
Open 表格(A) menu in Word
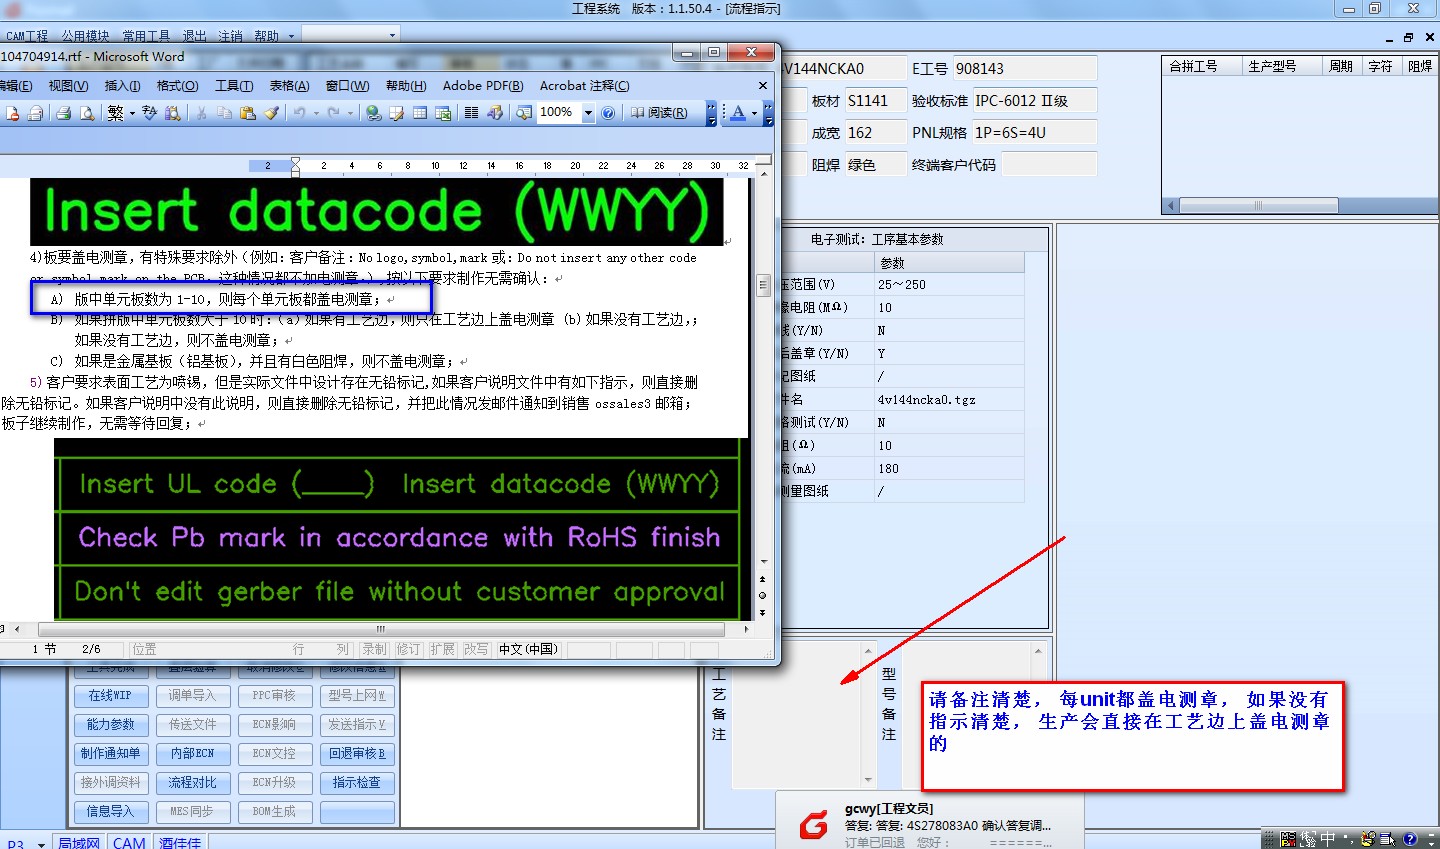tap(290, 86)
